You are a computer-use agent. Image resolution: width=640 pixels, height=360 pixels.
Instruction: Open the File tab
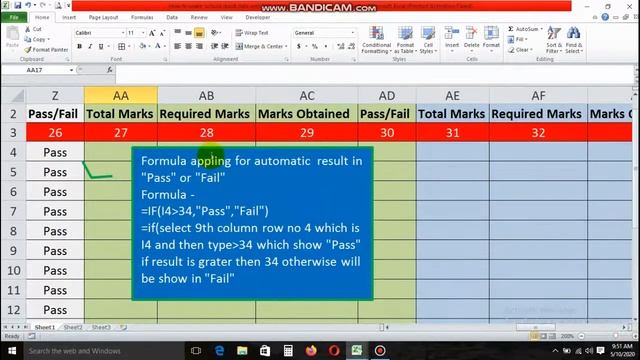pyautogui.click(x=14, y=18)
